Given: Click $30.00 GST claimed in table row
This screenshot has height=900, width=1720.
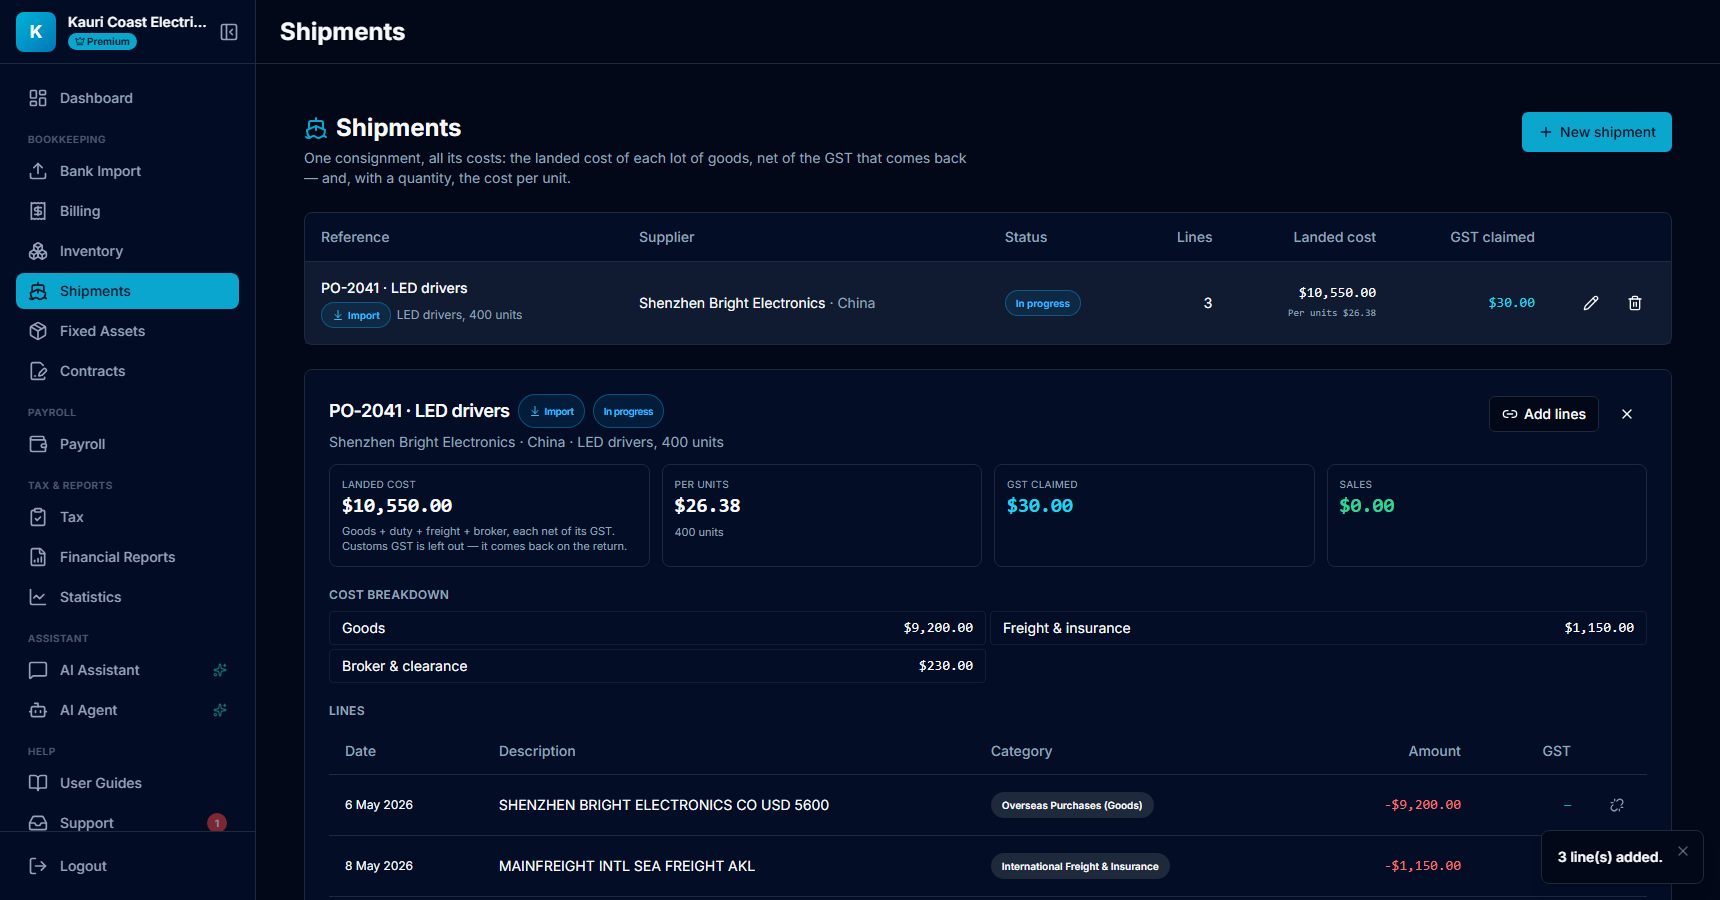Looking at the screenshot, I should (x=1511, y=303).
